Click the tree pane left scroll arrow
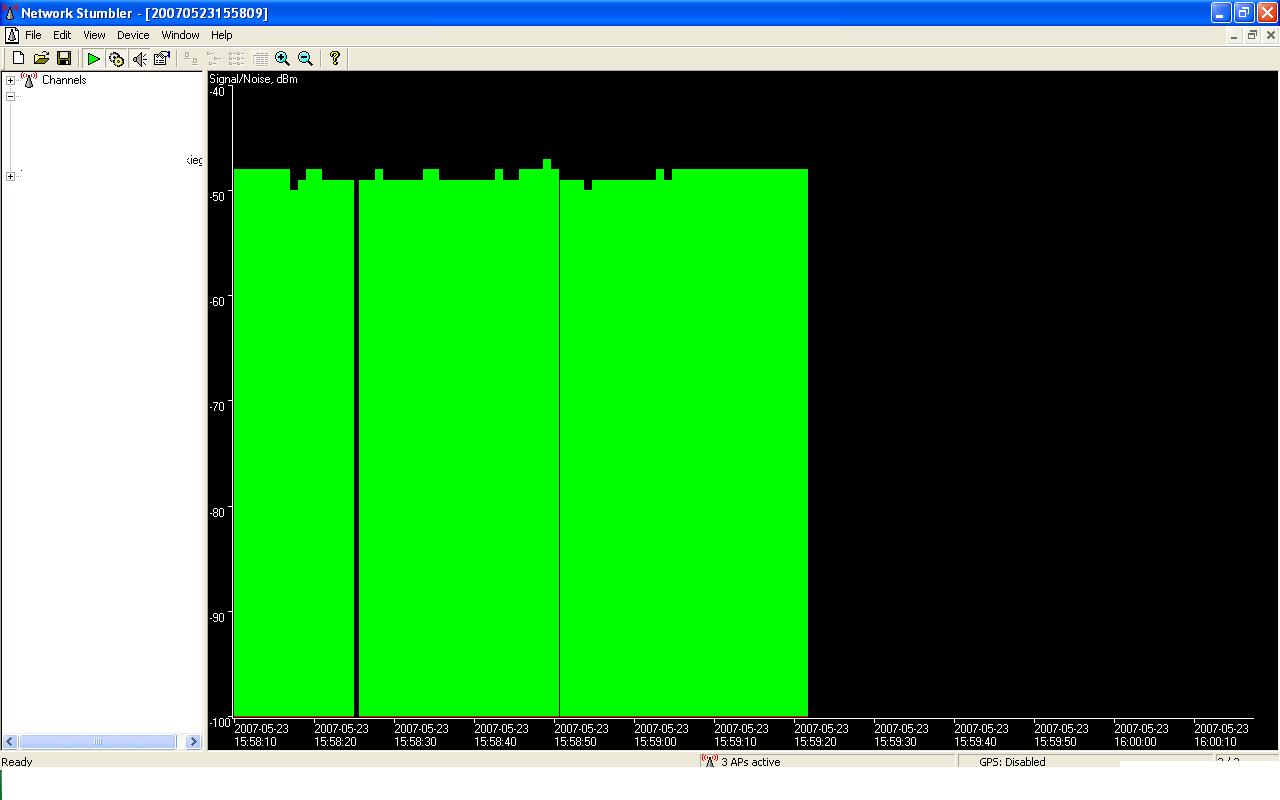Screen dimensions: 1280x800 [x=10, y=742]
